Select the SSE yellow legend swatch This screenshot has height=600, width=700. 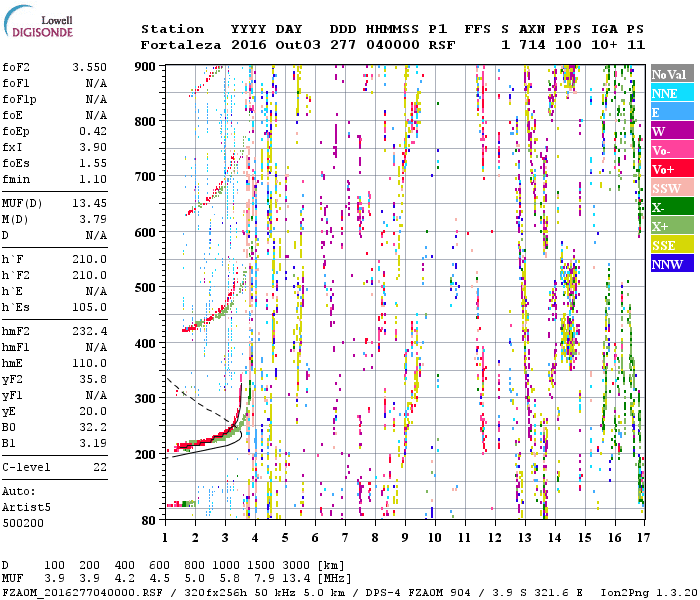[672, 245]
